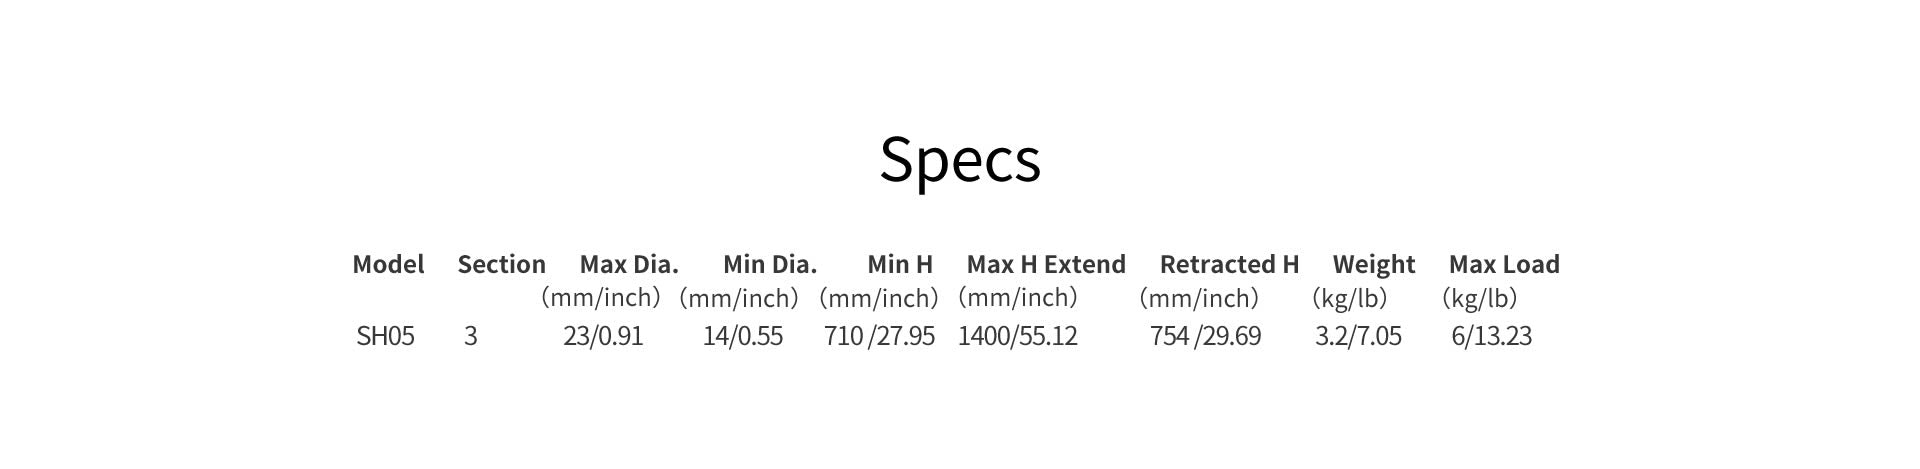Select the section count value 3
Screen dimensions: 1920x469
471,336
